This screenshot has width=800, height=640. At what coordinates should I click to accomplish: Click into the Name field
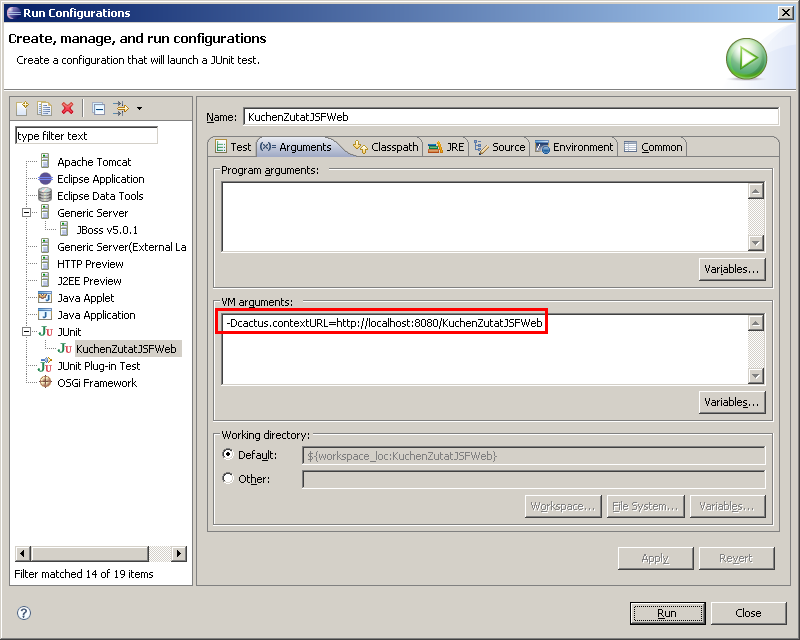click(511, 117)
